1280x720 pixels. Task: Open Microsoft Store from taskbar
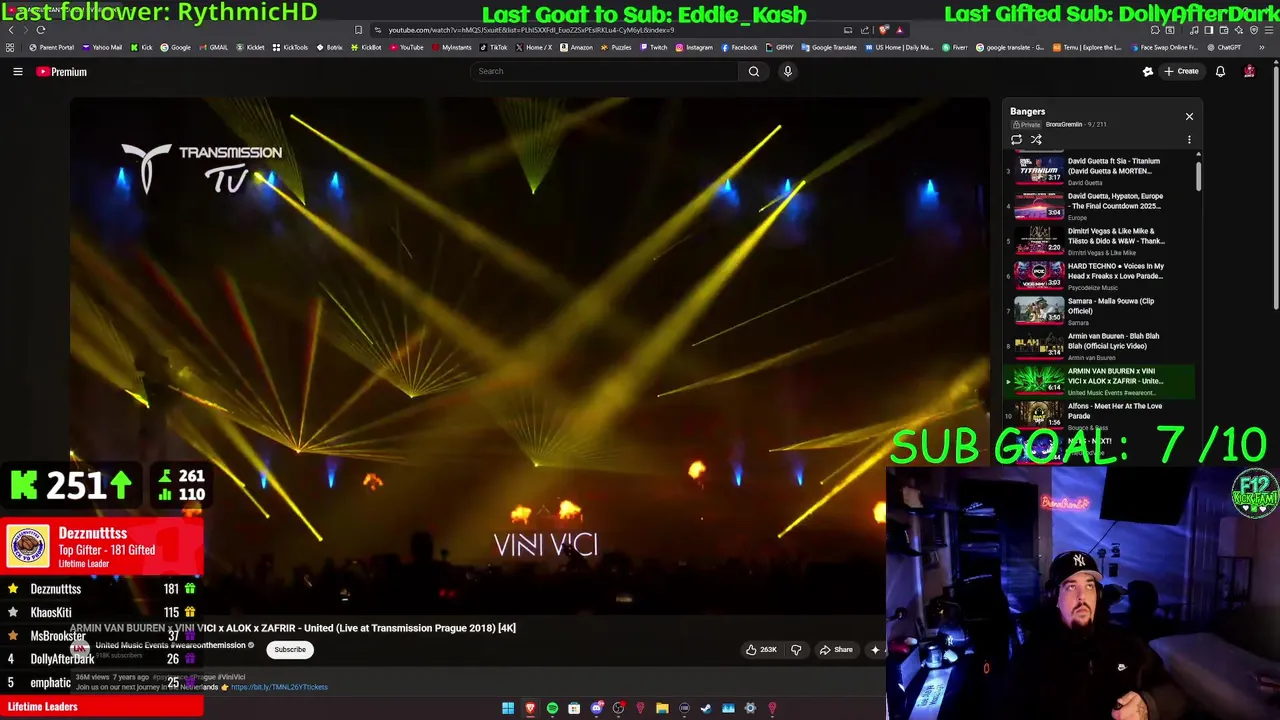574,709
